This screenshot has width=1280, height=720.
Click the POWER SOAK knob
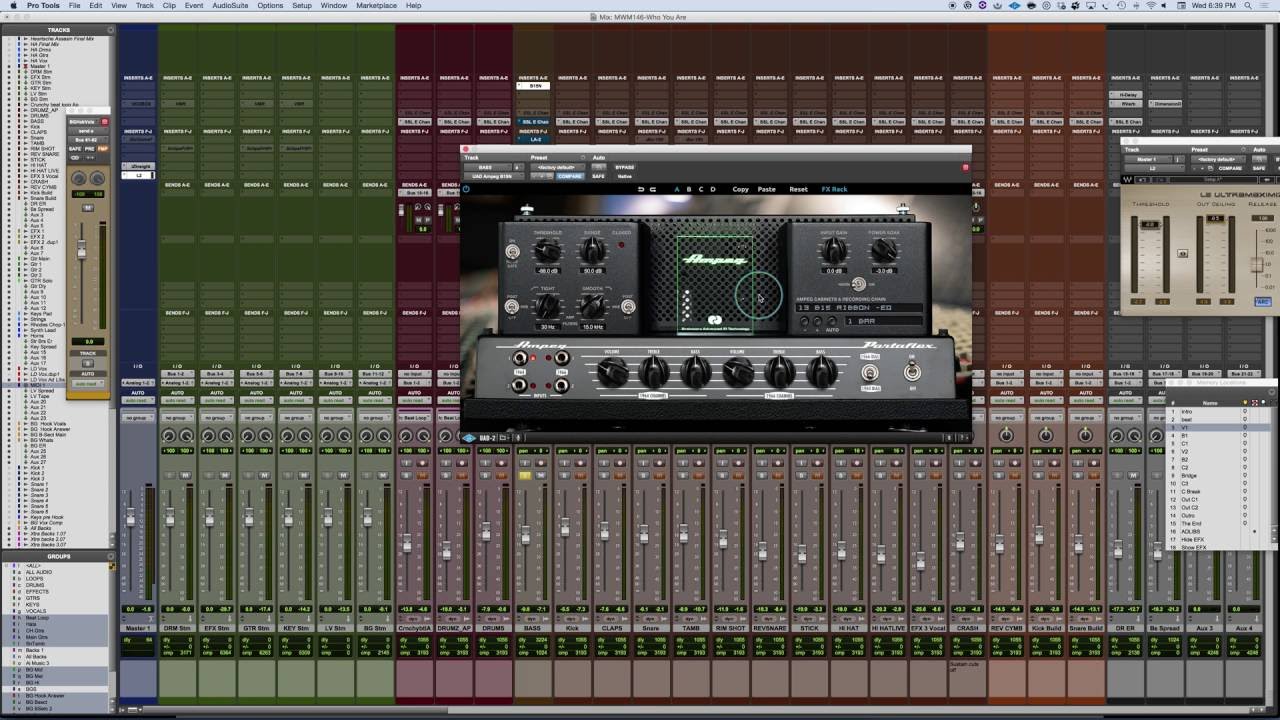click(884, 250)
